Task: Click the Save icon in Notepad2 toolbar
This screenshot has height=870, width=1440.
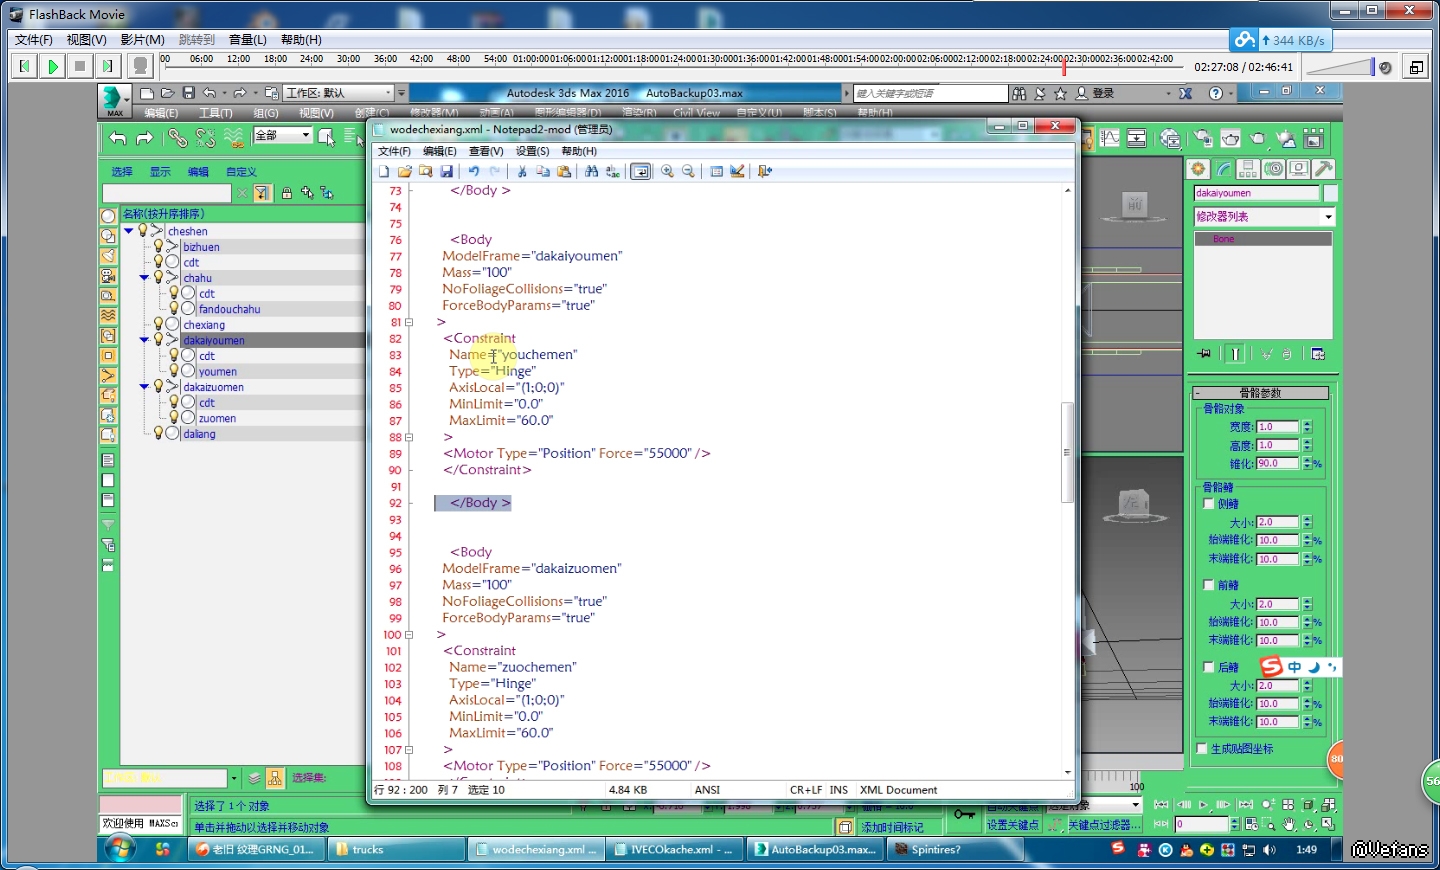Action: coord(447,172)
